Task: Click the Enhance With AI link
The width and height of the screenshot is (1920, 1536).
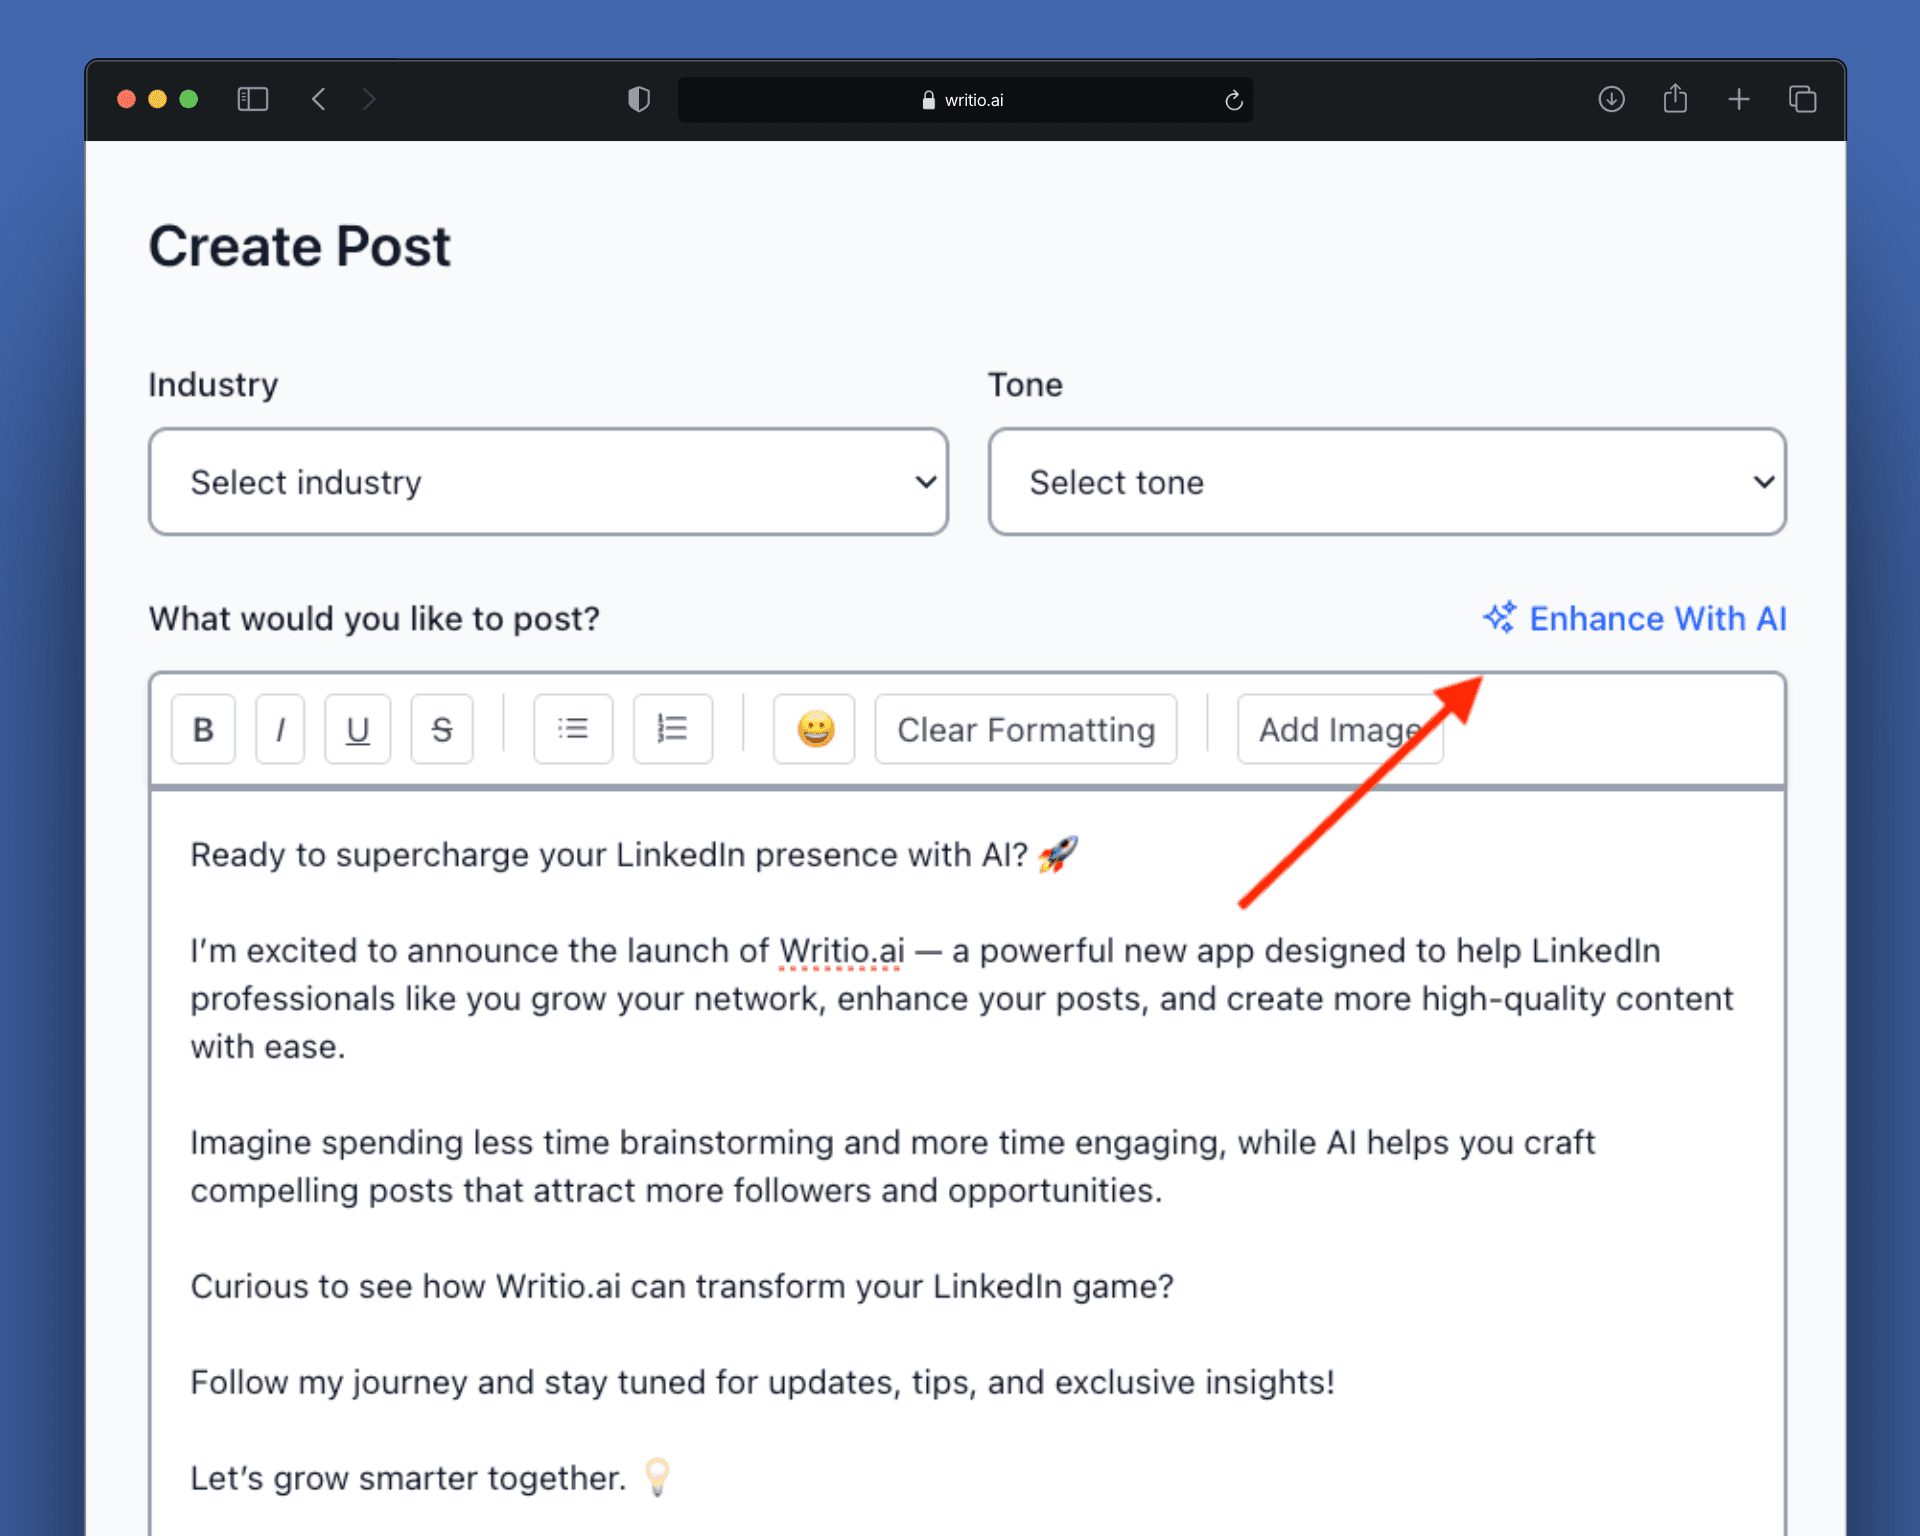Action: 1657,618
